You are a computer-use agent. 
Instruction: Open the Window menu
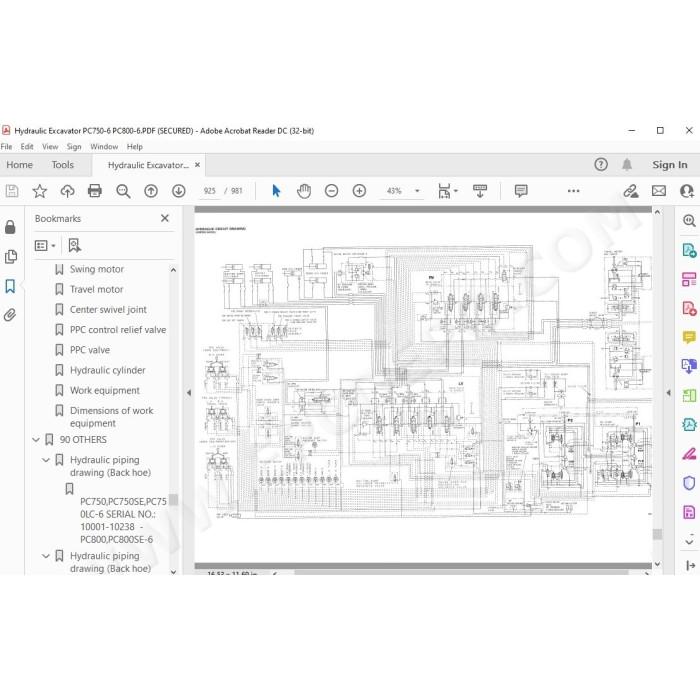coord(104,146)
